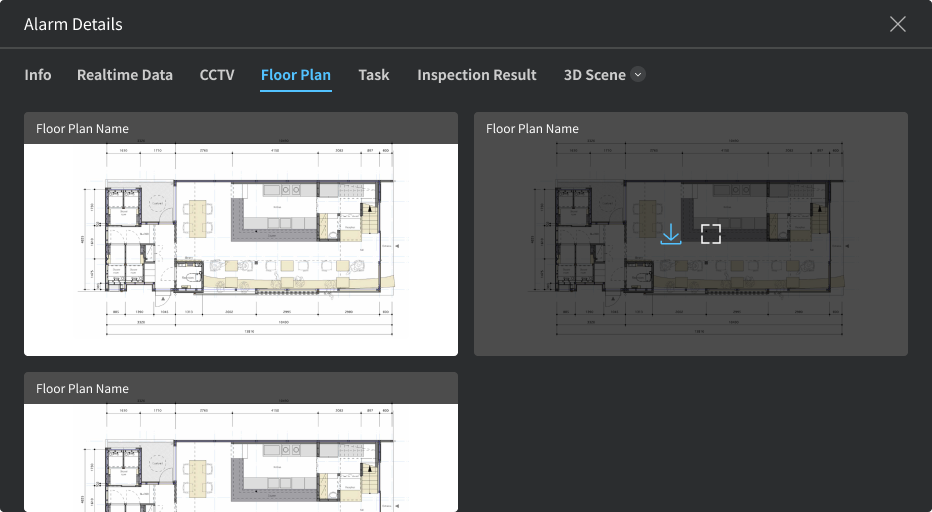Viewport: 932px width, 512px height.
Task: Click the Alarm Details dialog title
Action: coord(73,24)
